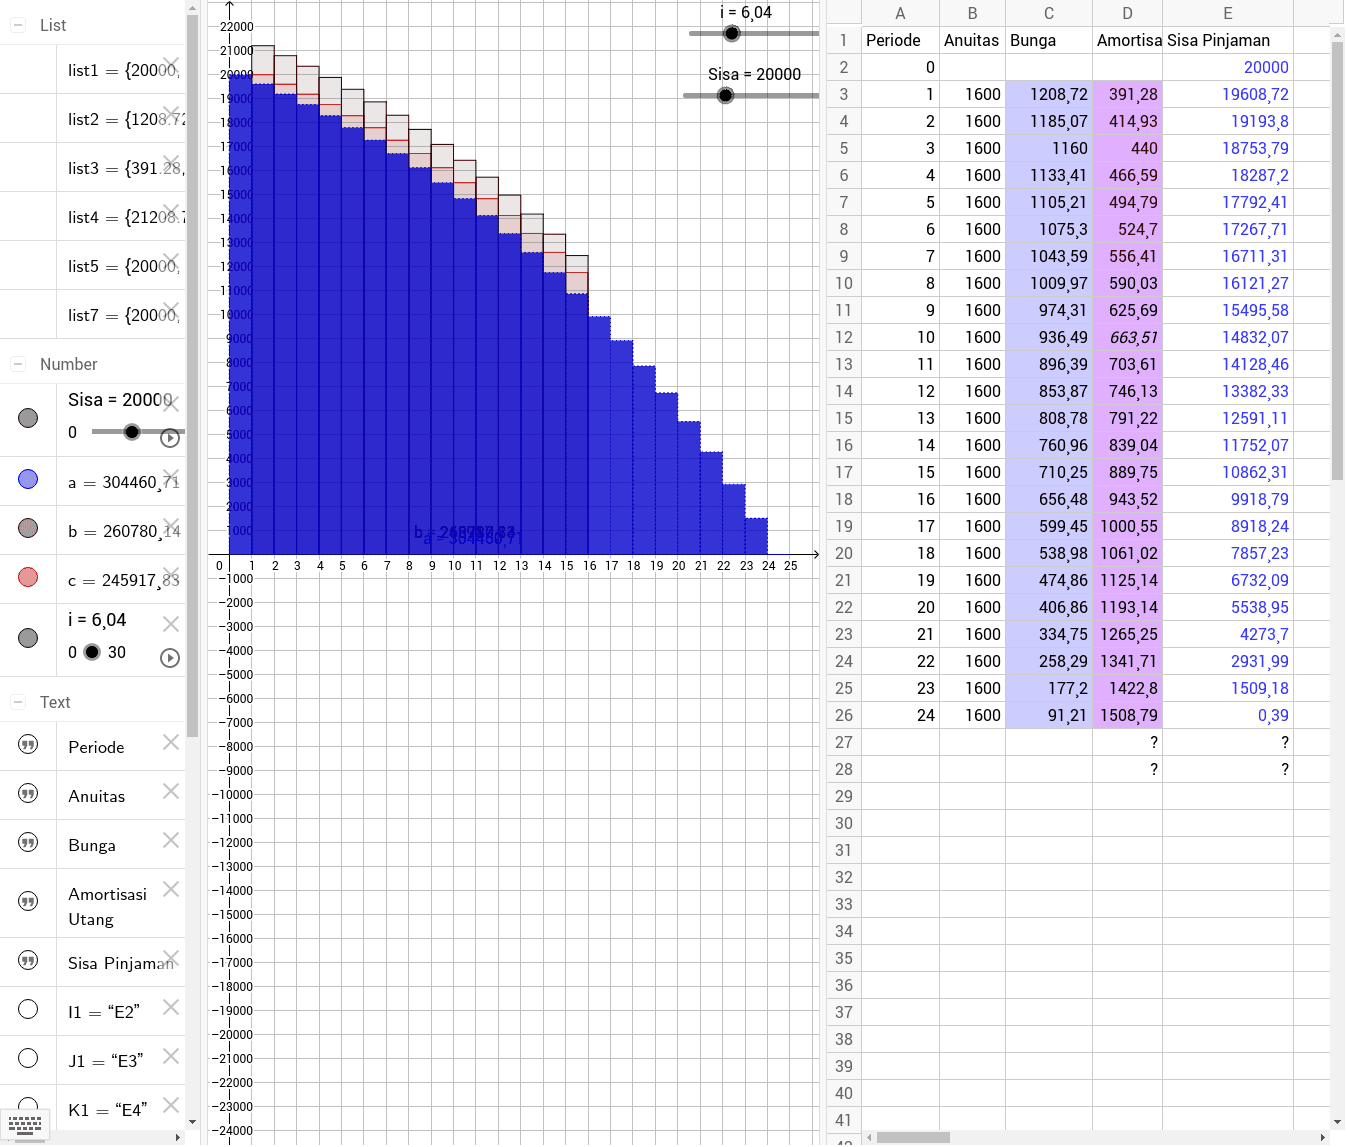1347x1147 pixels.
Task: Delete the Anuitas text object
Action: click(x=171, y=791)
